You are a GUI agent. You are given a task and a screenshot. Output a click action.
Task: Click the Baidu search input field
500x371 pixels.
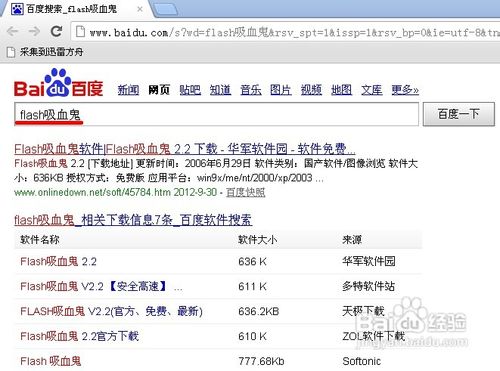[x=216, y=114]
